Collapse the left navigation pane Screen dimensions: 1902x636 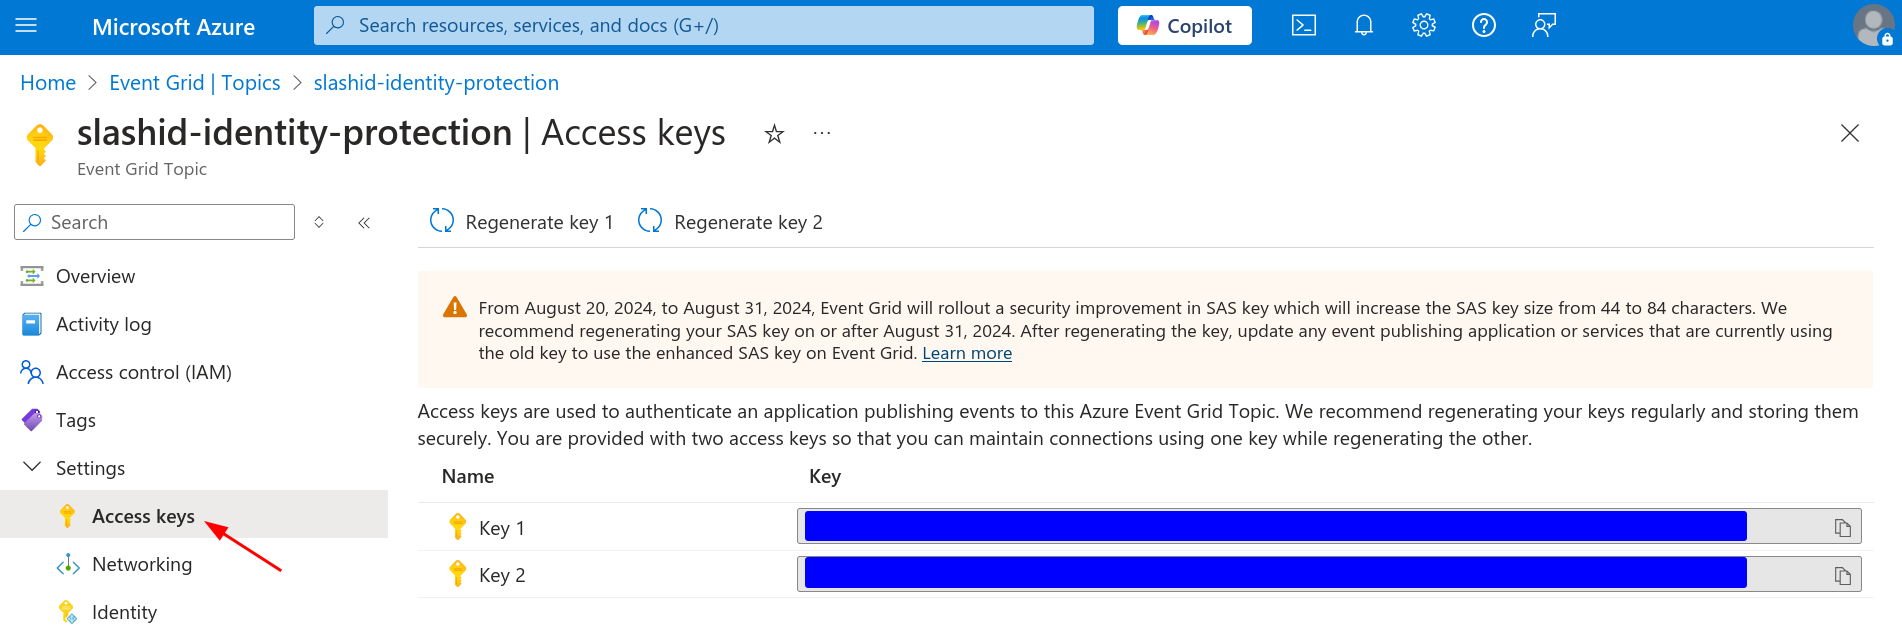click(364, 222)
